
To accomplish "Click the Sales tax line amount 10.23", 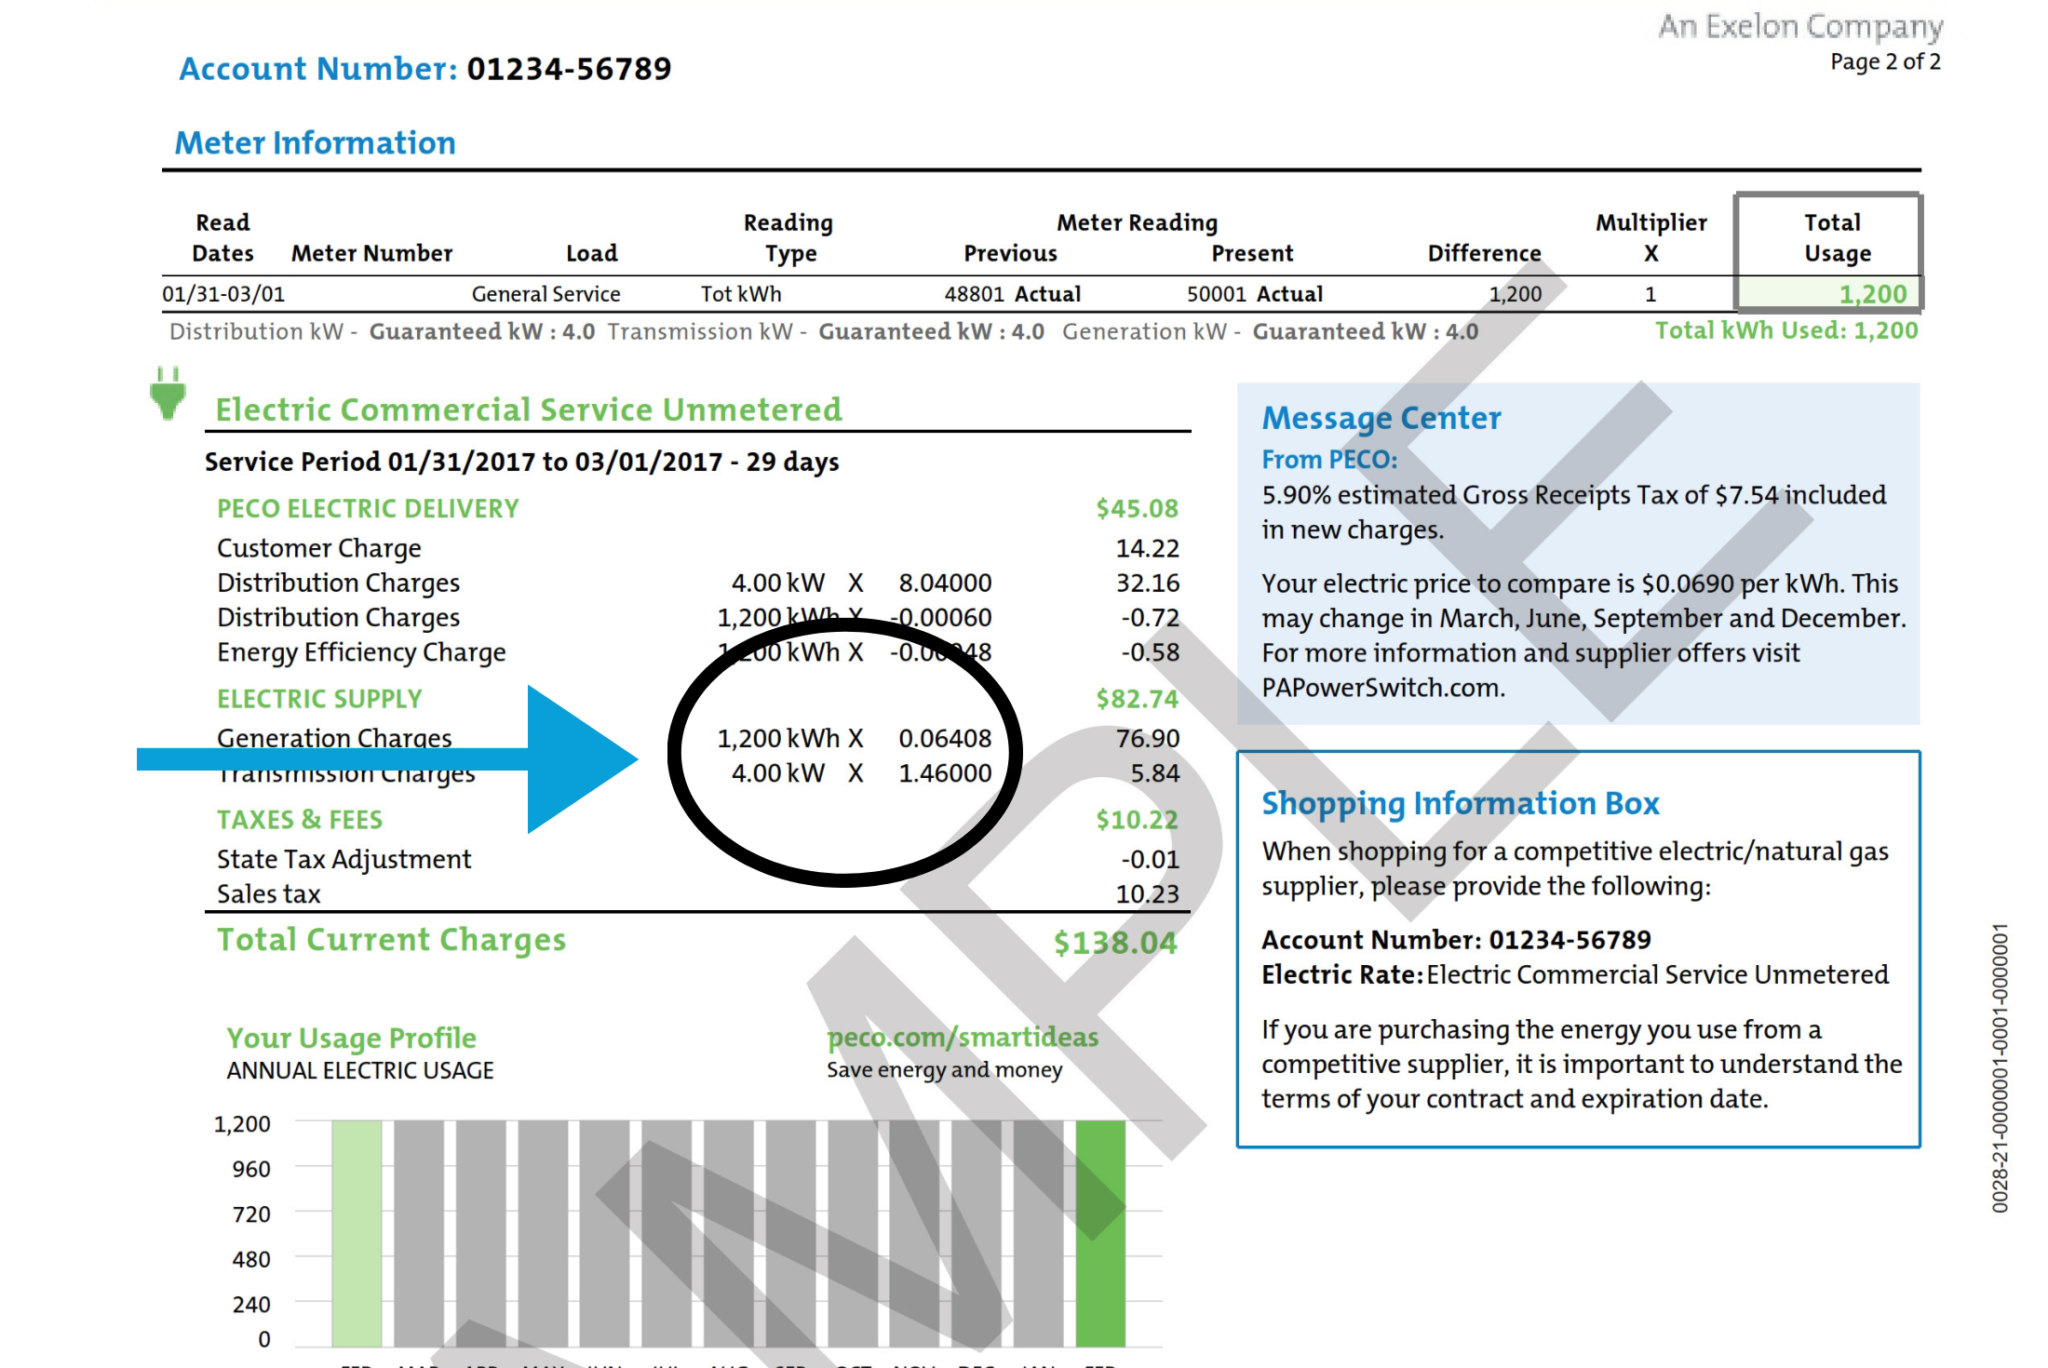I will click(x=1147, y=894).
